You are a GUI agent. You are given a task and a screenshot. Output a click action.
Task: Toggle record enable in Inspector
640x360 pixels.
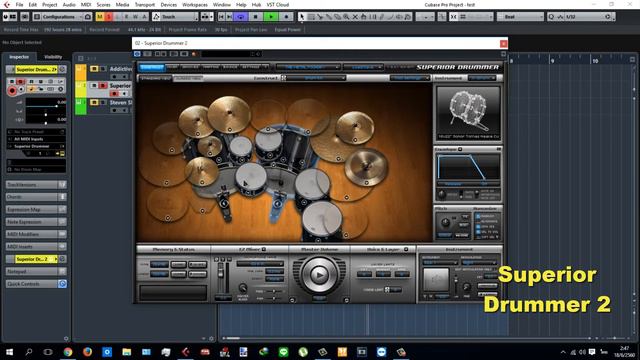[x=12, y=90]
